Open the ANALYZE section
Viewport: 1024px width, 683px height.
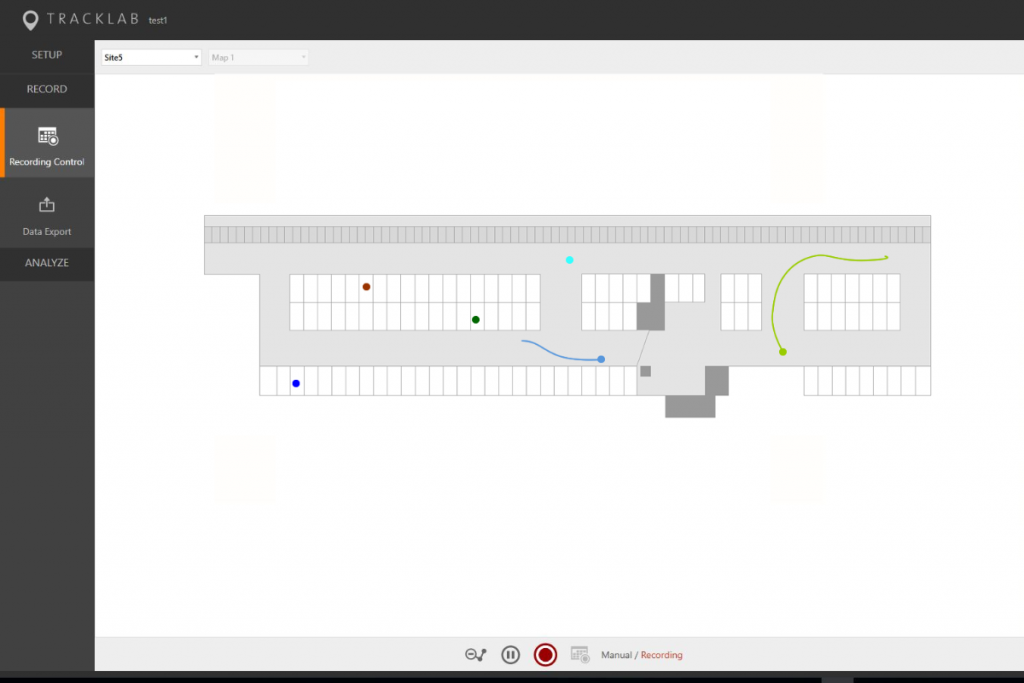pos(47,263)
